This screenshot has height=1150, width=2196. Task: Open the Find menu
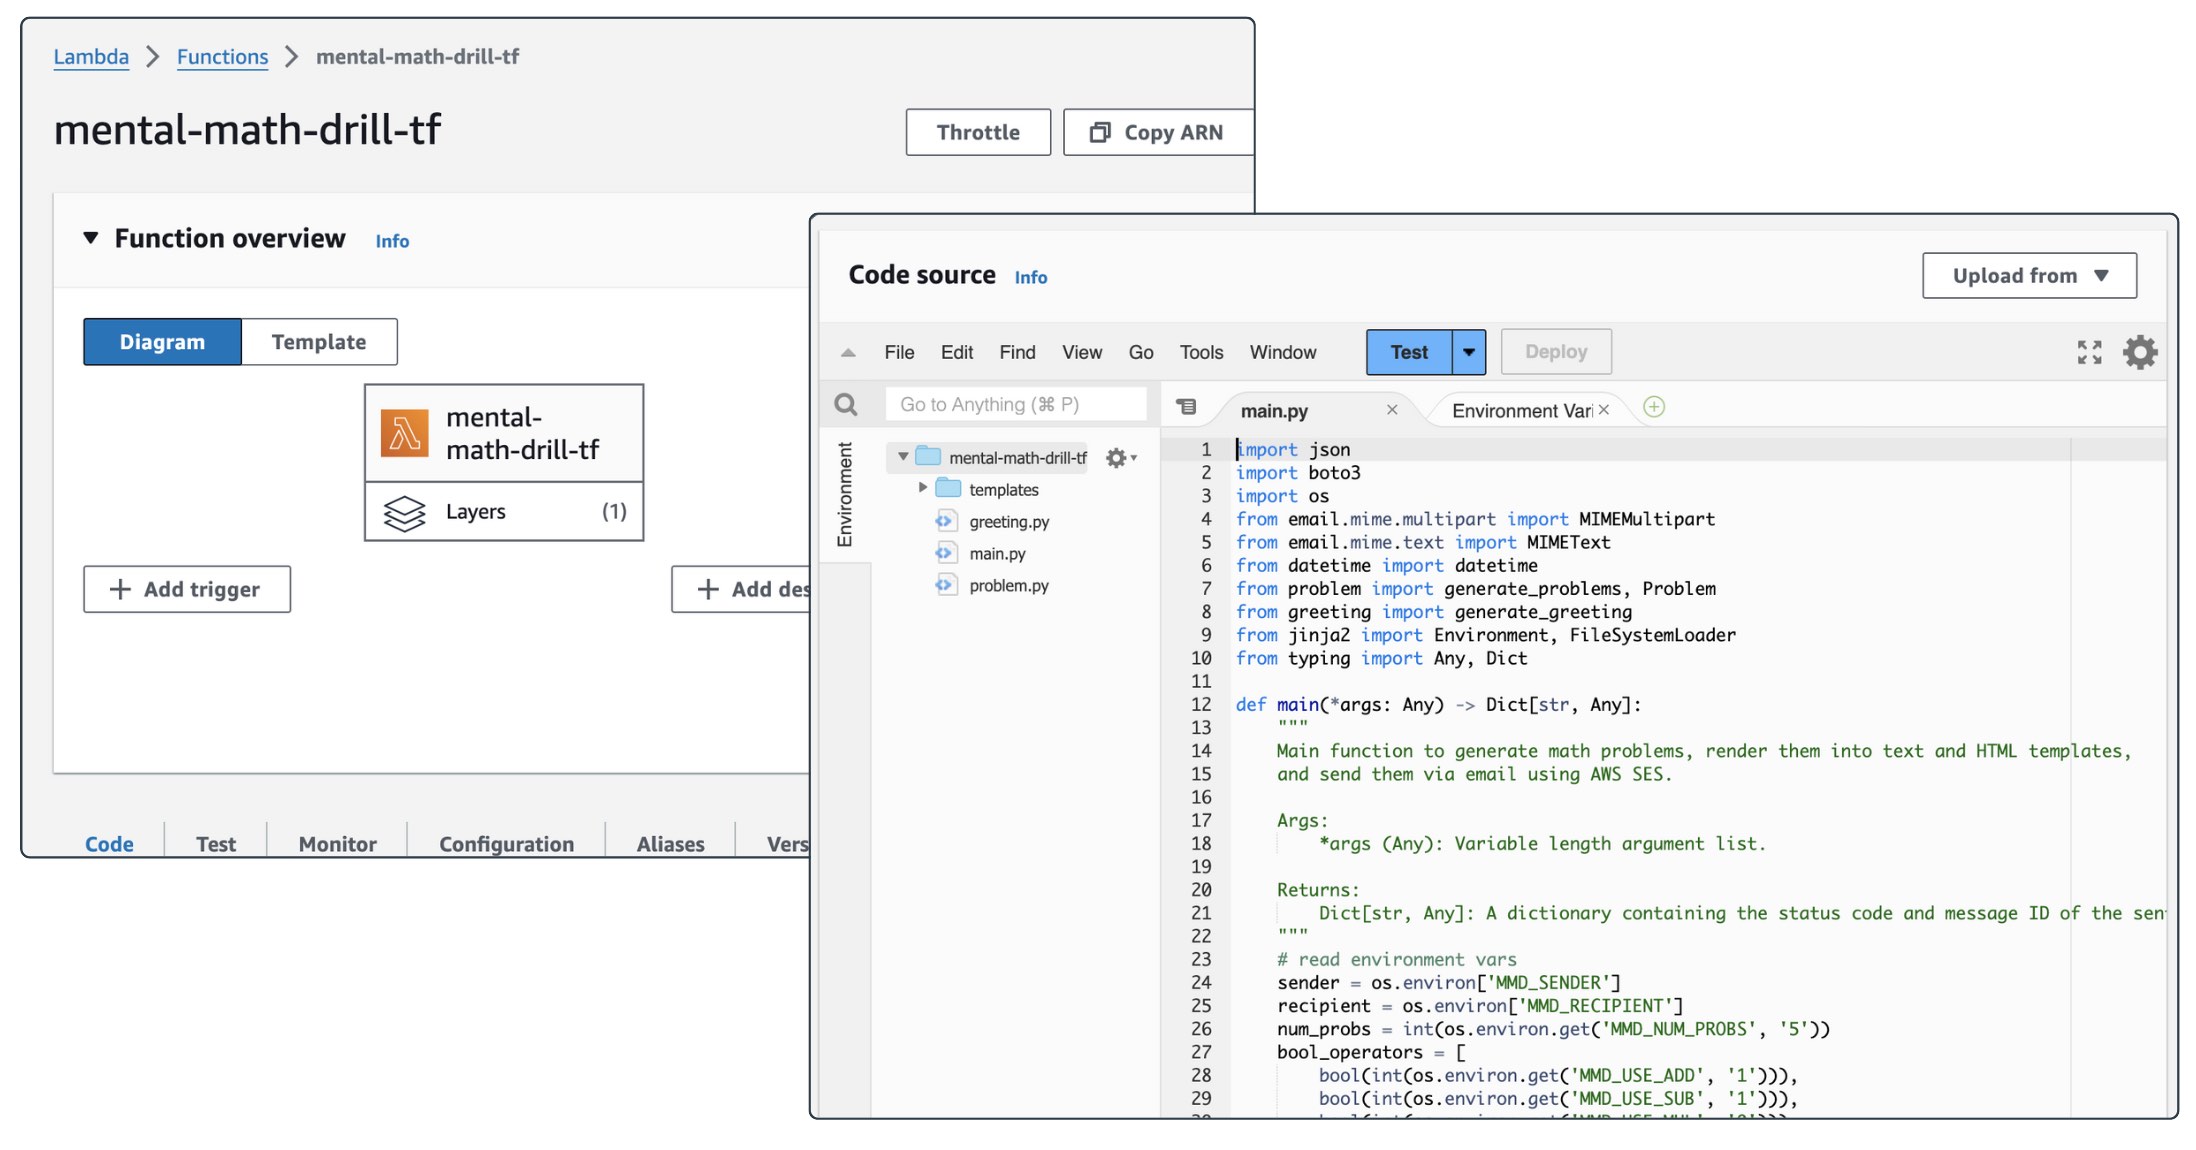pyautogui.click(x=1017, y=352)
